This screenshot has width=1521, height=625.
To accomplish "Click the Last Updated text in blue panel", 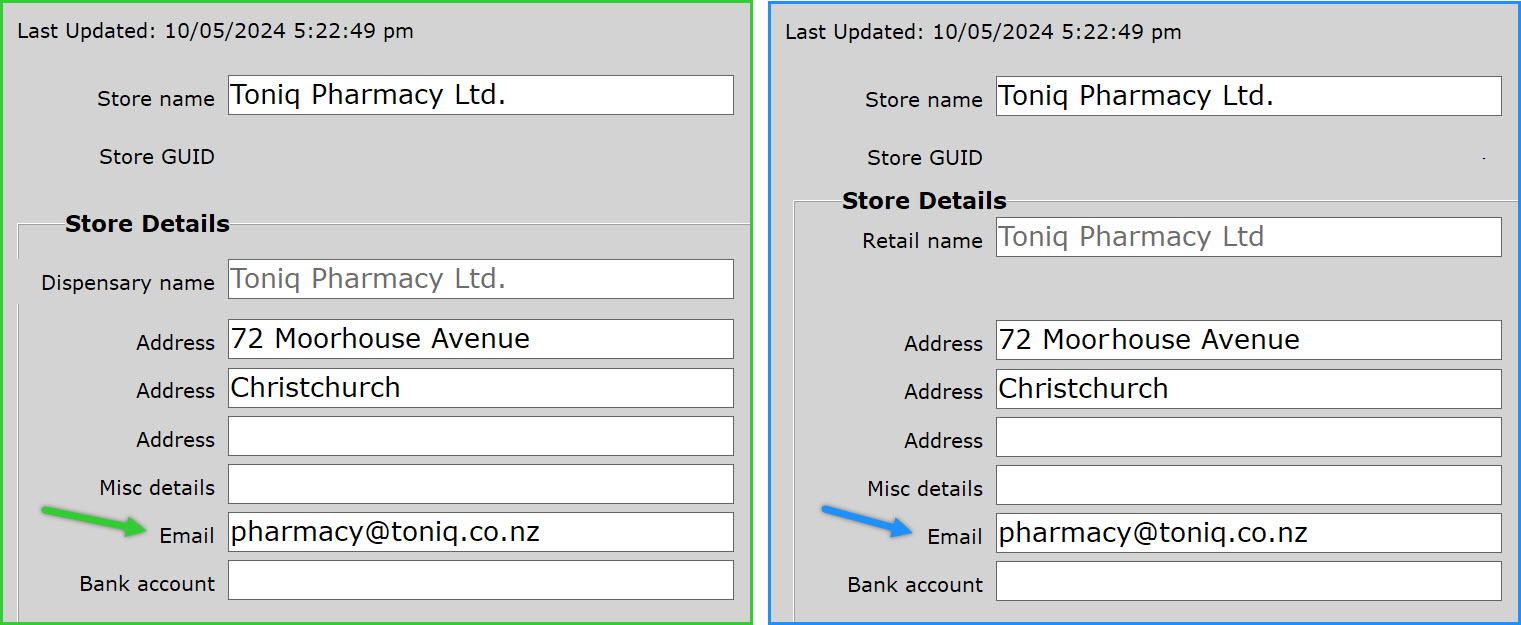I will tap(983, 32).
